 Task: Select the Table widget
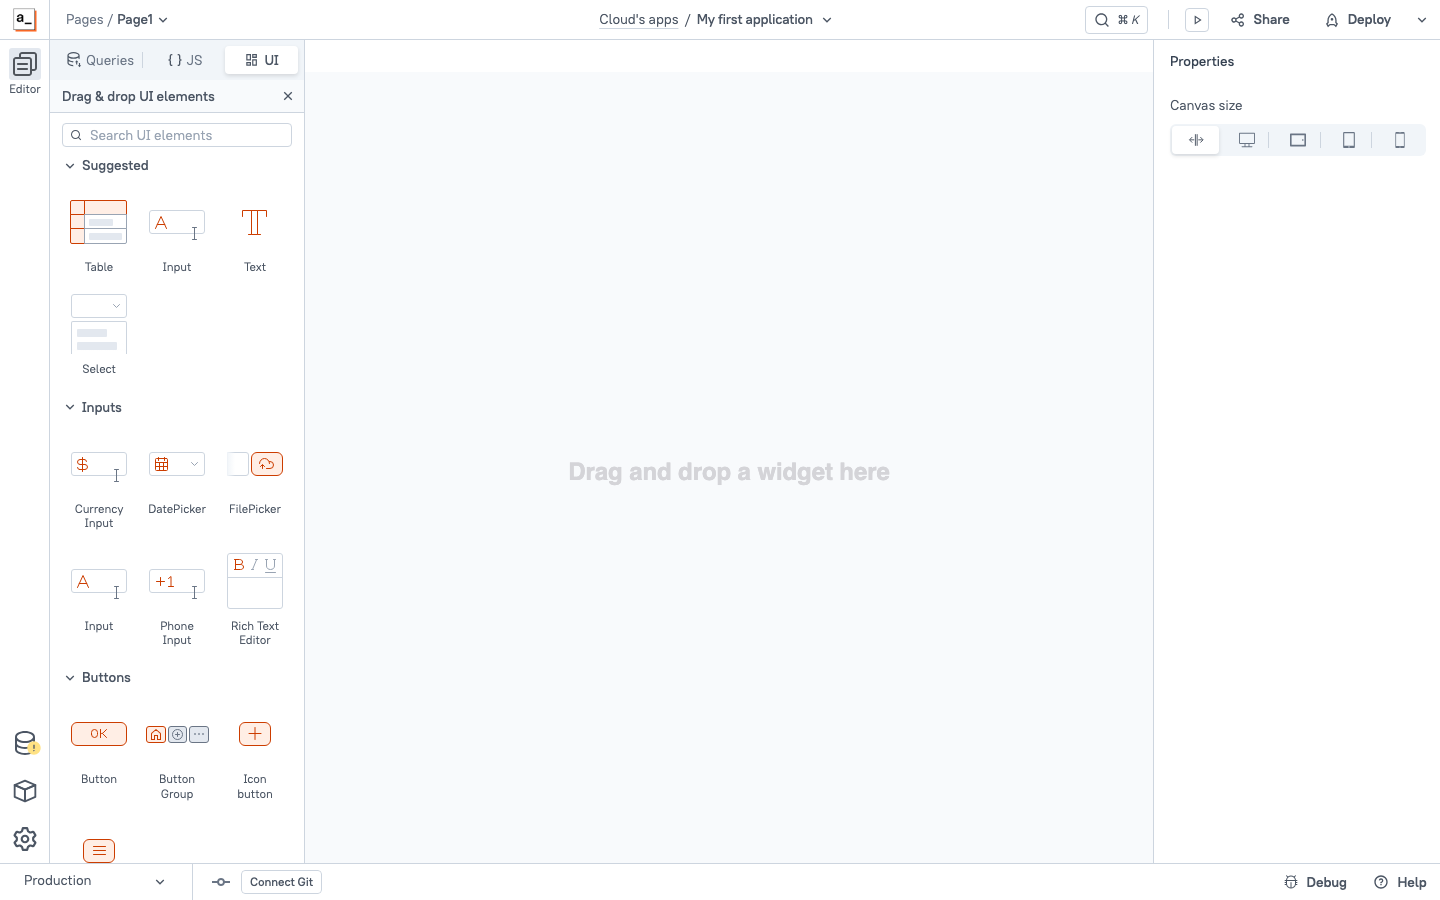coord(99,236)
